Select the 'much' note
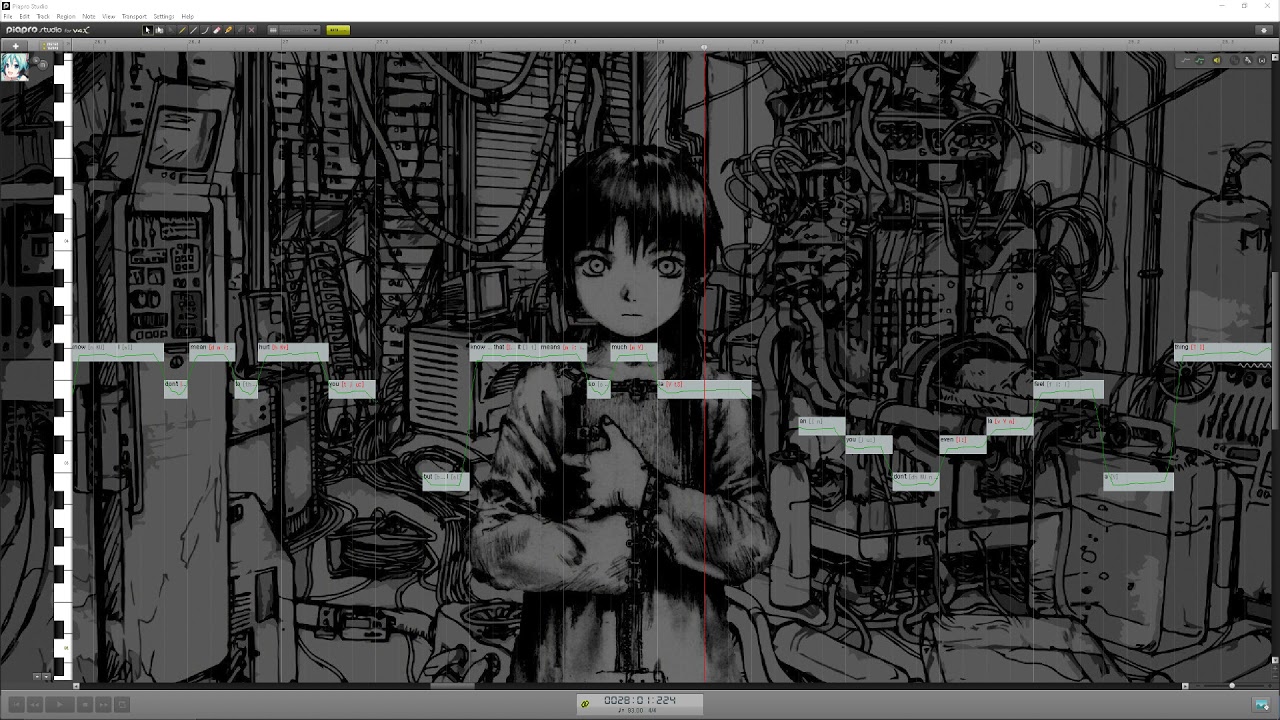This screenshot has height=720, width=1280. tap(634, 352)
